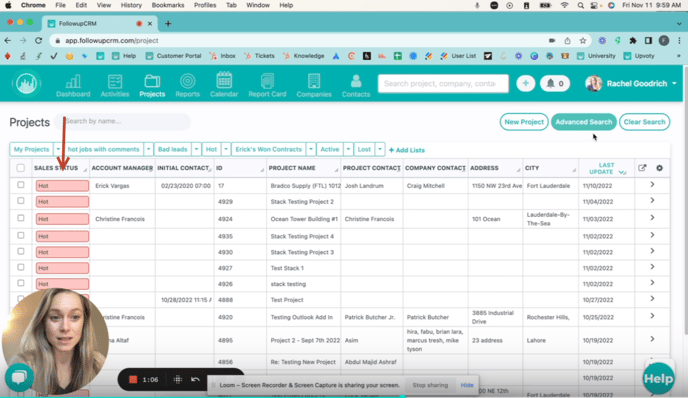Click the New Project button
The image size is (688, 398).
click(524, 122)
